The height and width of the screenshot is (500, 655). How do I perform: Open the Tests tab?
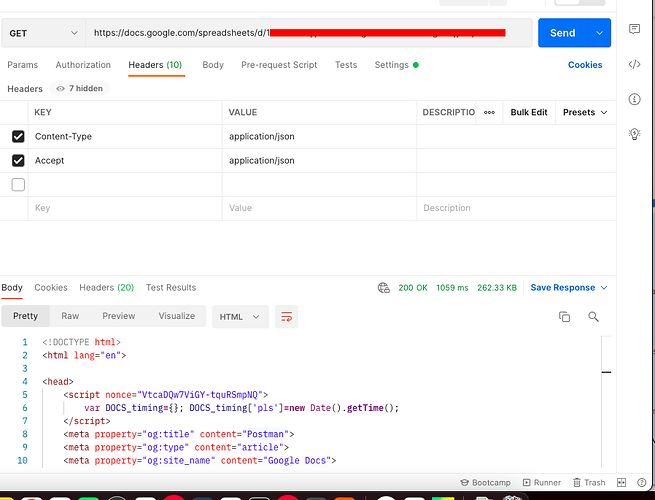(346, 65)
